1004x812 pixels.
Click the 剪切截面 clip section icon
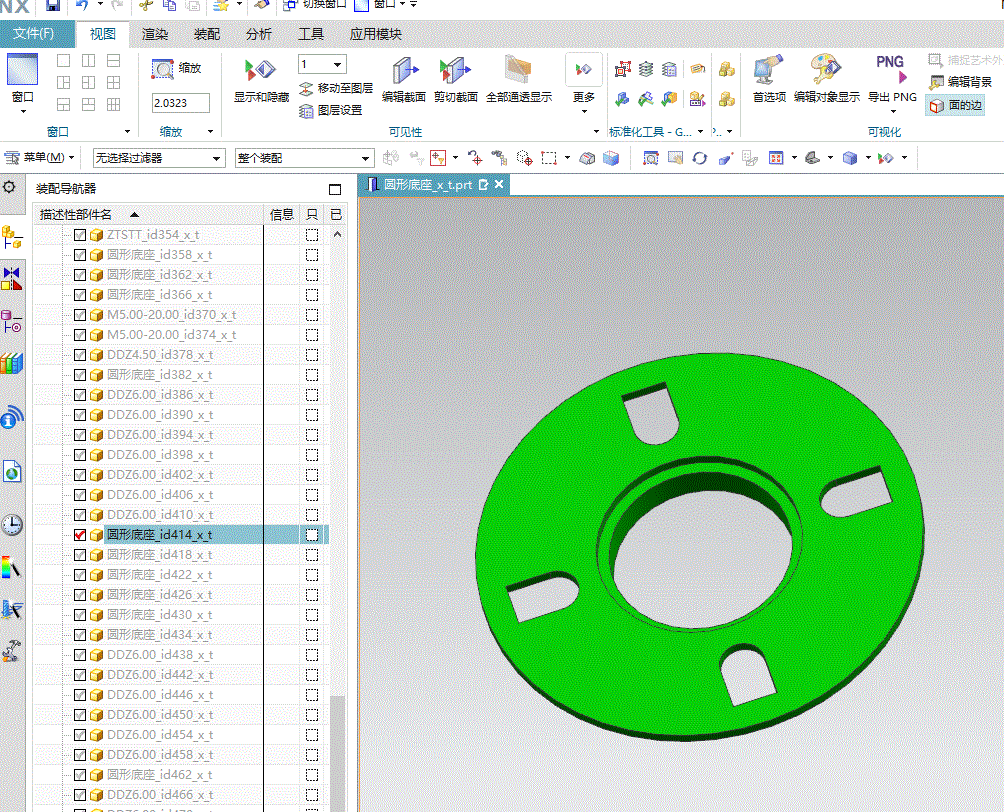[x=455, y=79]
